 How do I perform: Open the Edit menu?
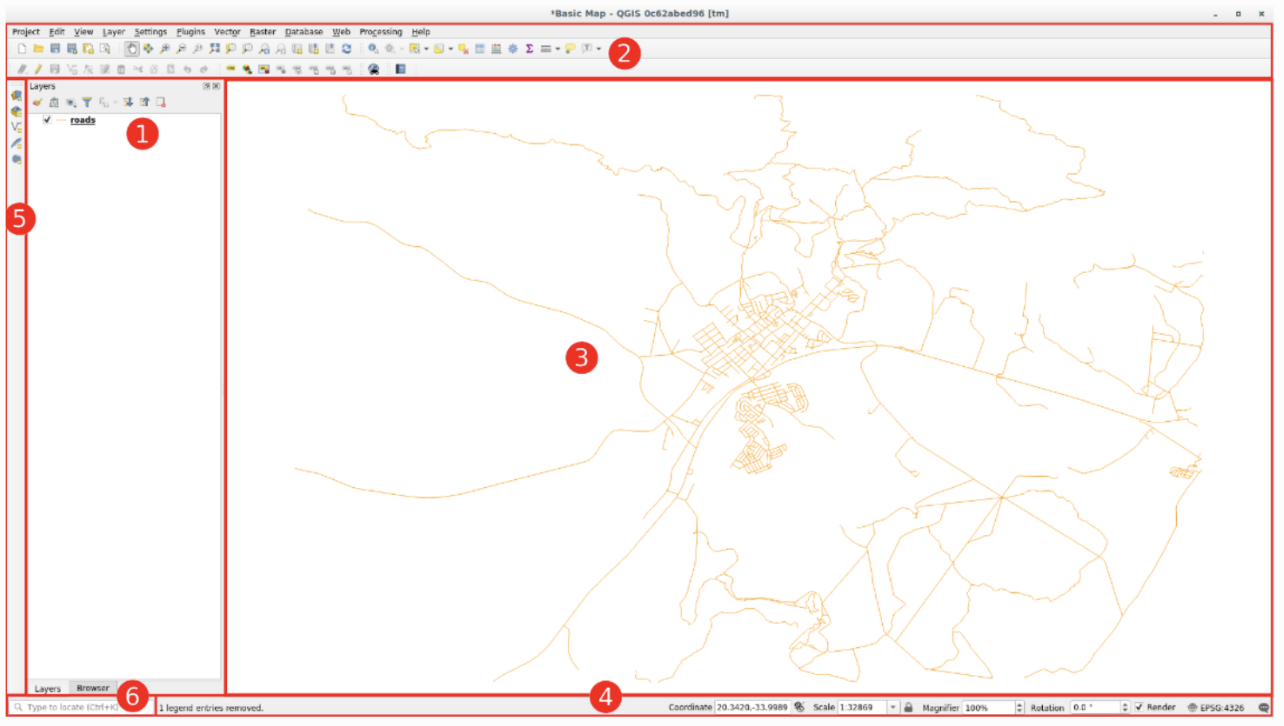point(57,32)
